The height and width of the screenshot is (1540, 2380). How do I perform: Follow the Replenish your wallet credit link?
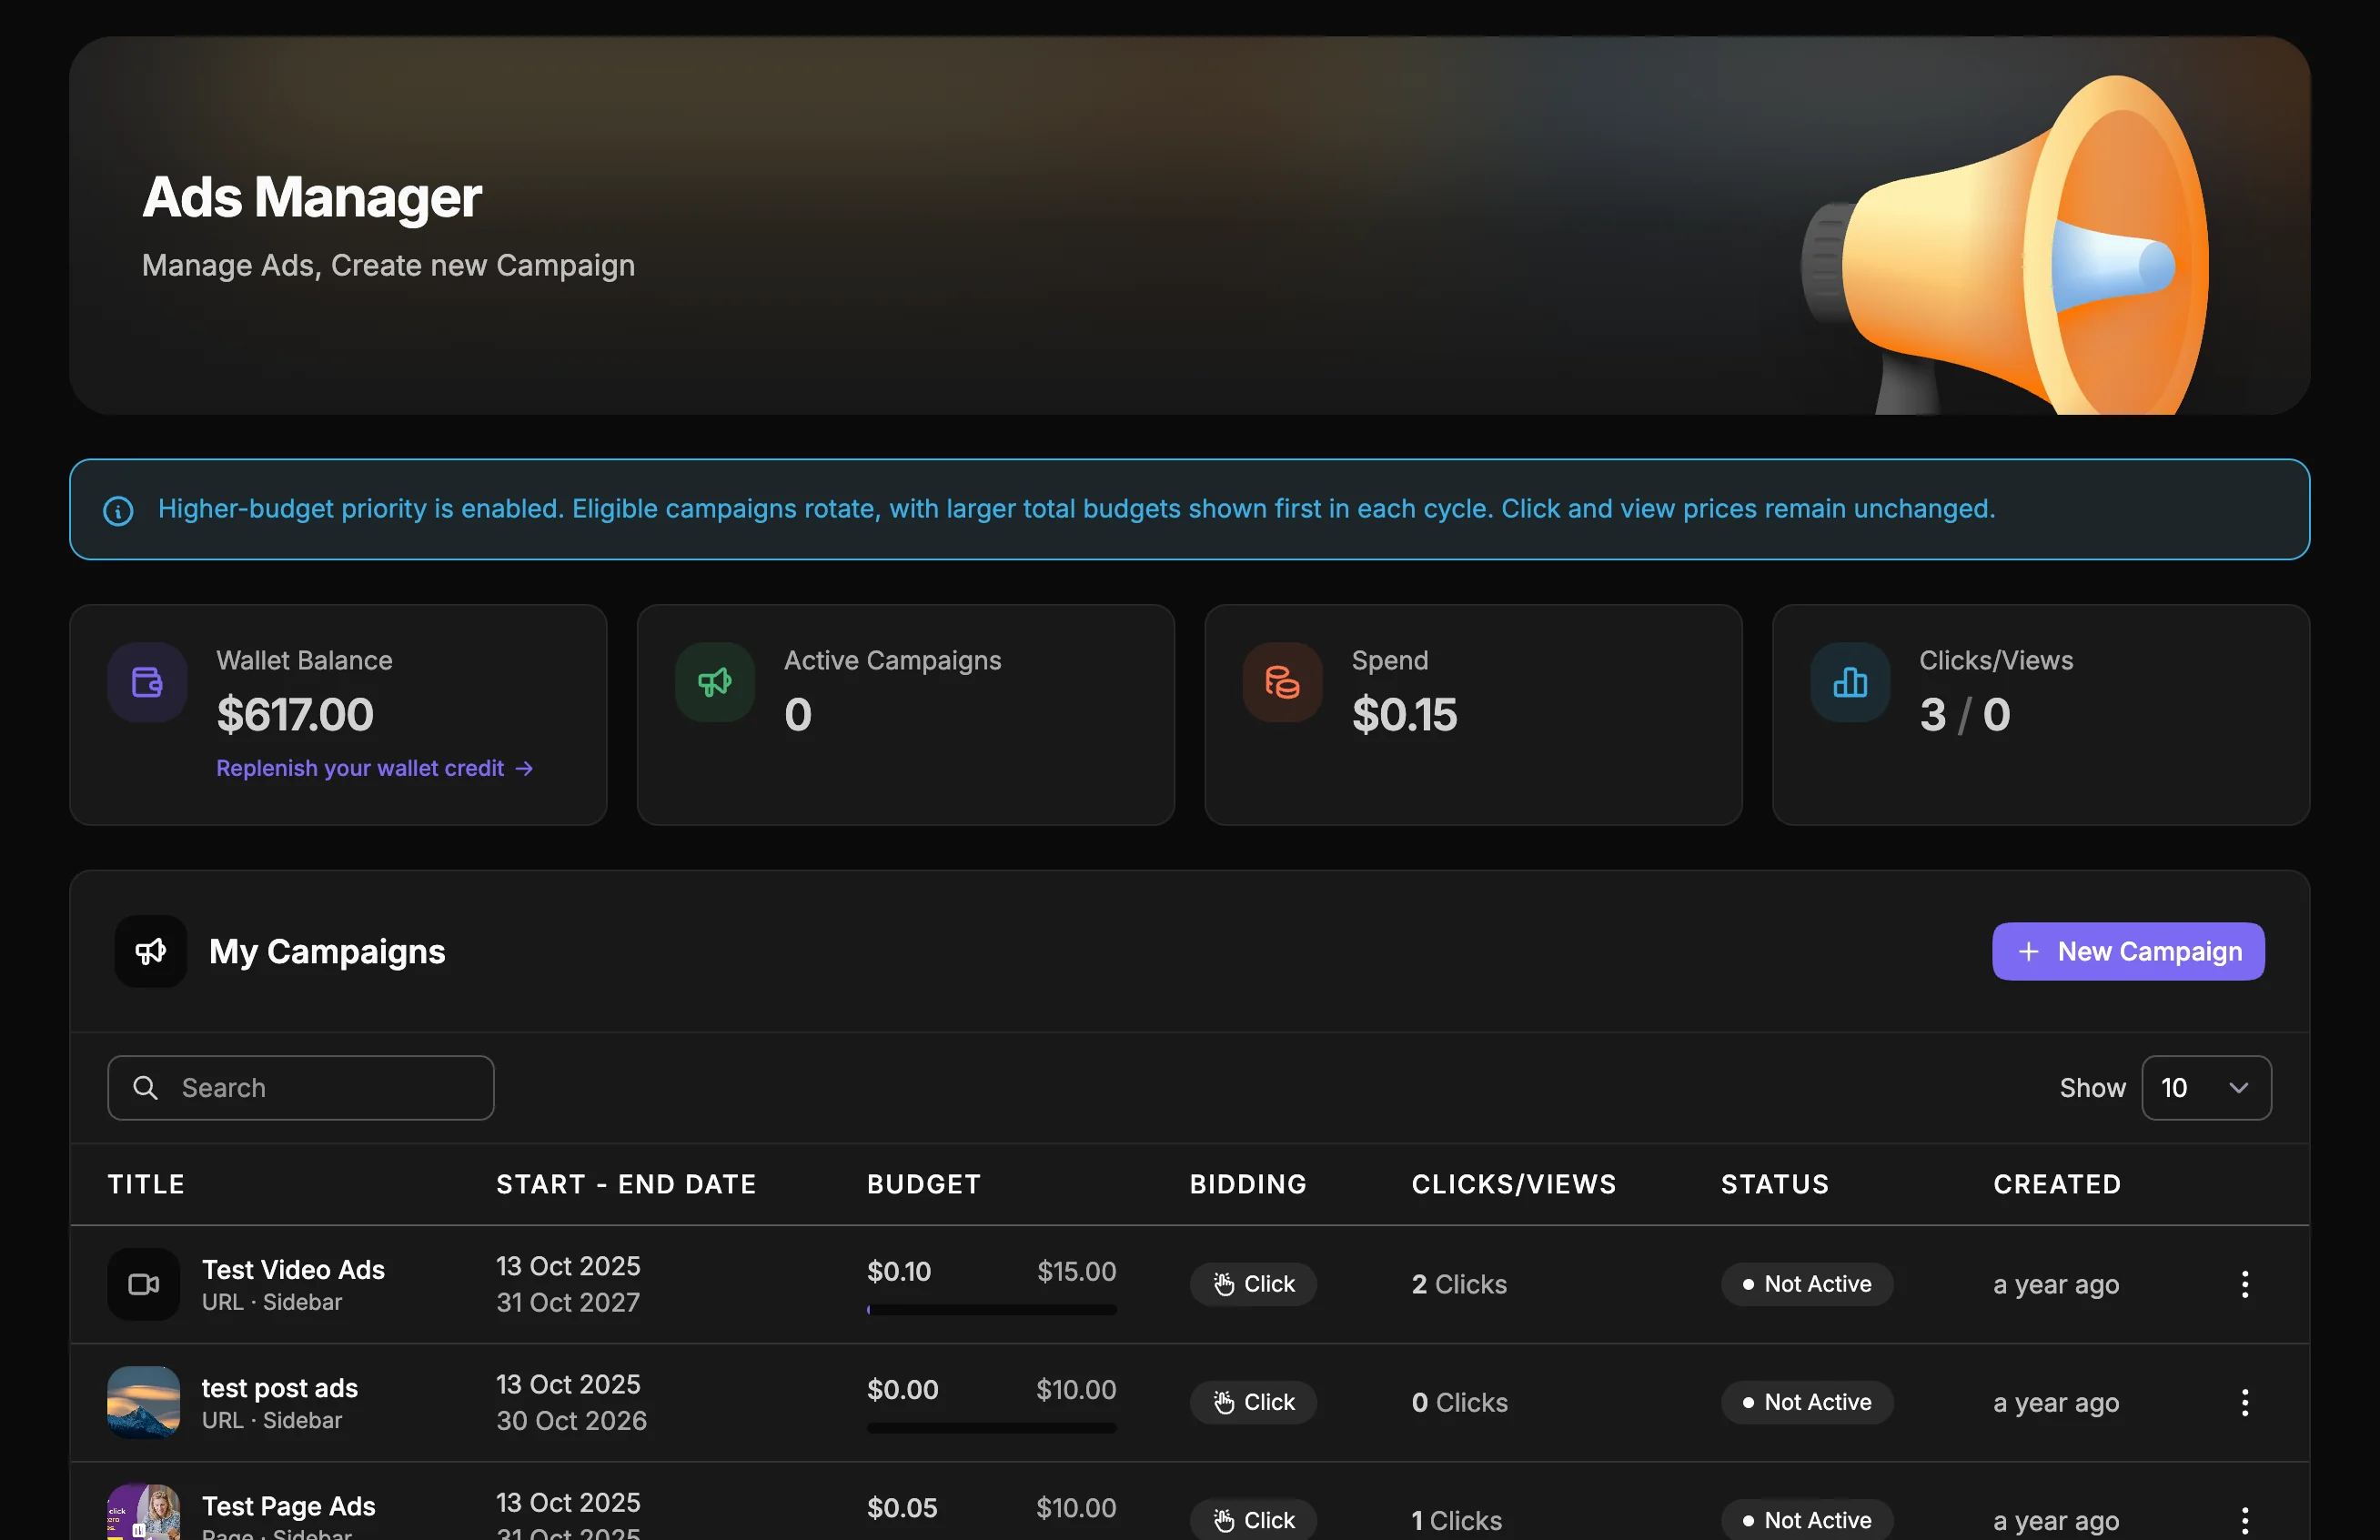point(375,768)
